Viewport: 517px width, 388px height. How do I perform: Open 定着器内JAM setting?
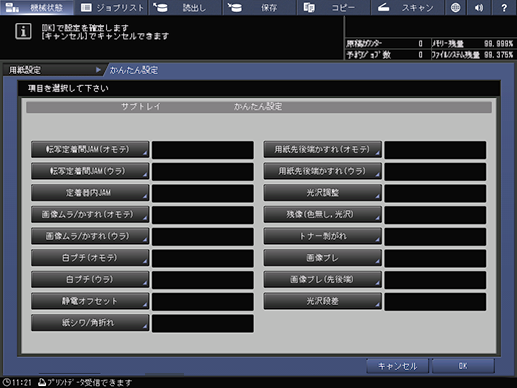click(x=90, y=193)
